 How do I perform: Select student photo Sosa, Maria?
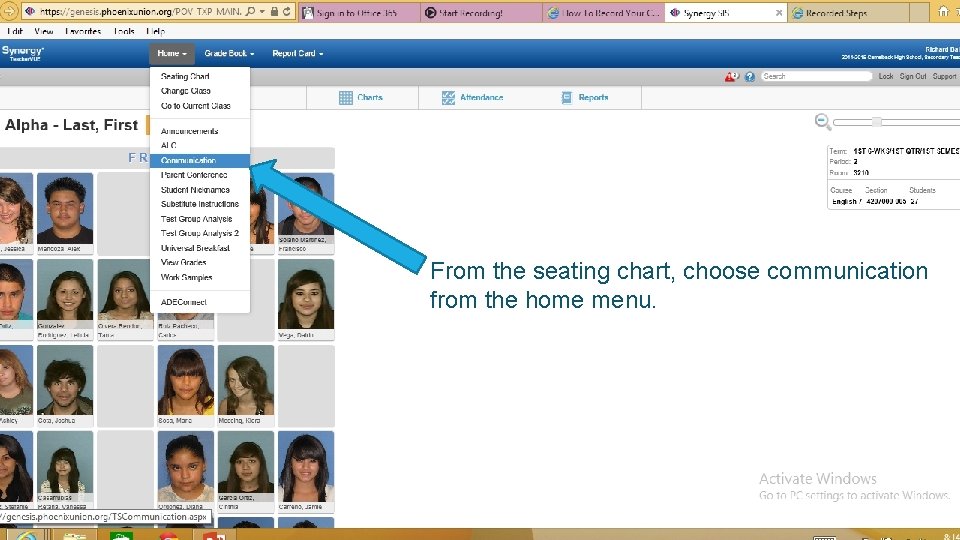(x=186, y=386)
